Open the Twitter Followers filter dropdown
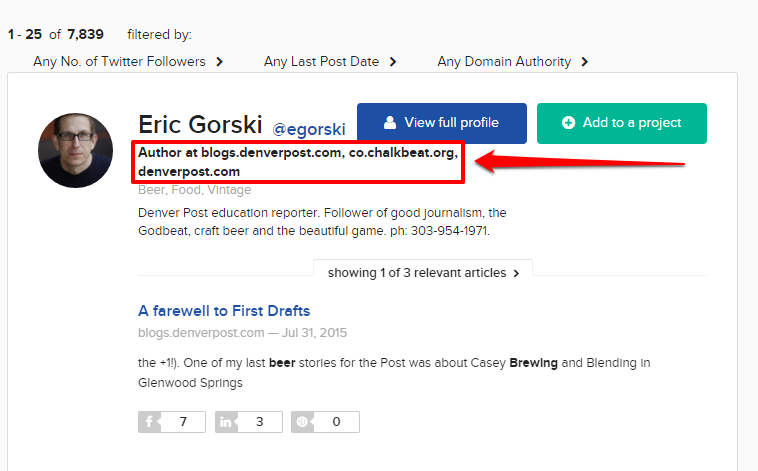Viewport: 758px width, 471px height. tap(128, 62)
